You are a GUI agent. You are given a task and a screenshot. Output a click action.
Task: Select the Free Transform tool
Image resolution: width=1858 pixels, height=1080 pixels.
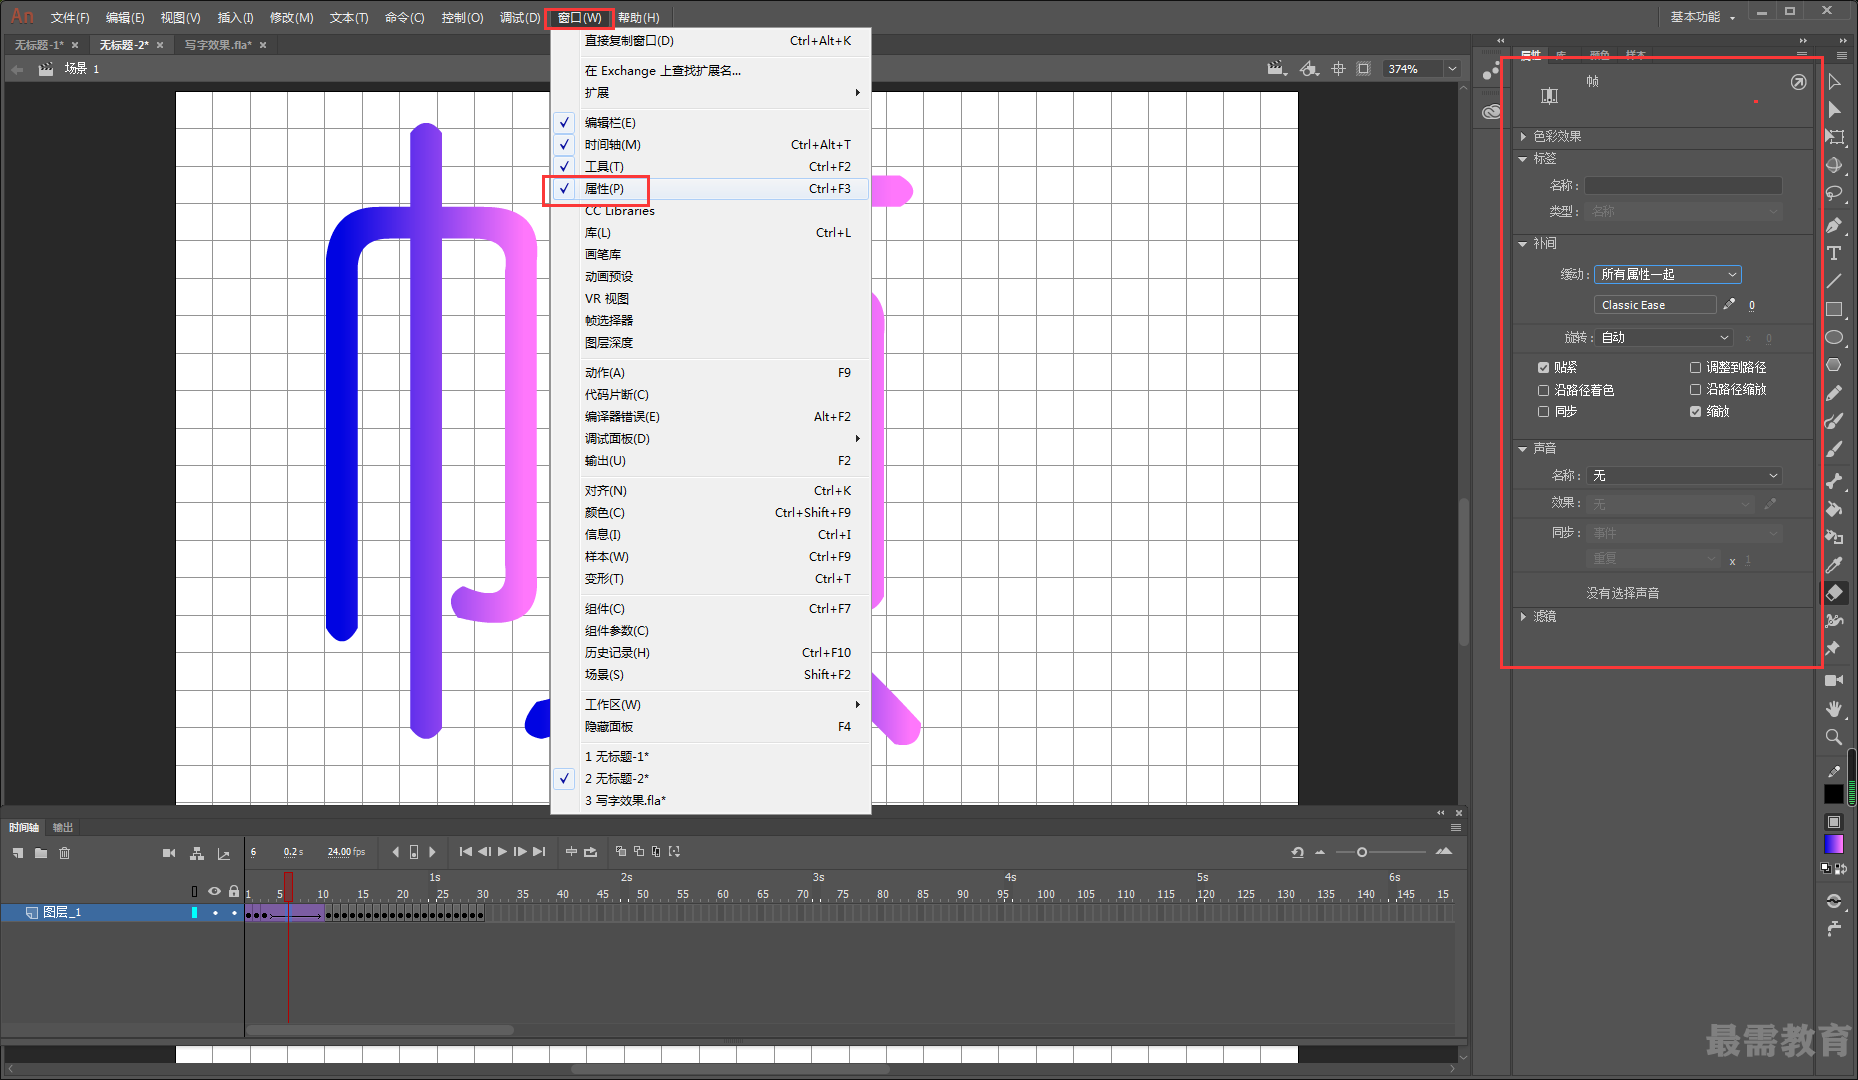click(x=1834, y=137)
